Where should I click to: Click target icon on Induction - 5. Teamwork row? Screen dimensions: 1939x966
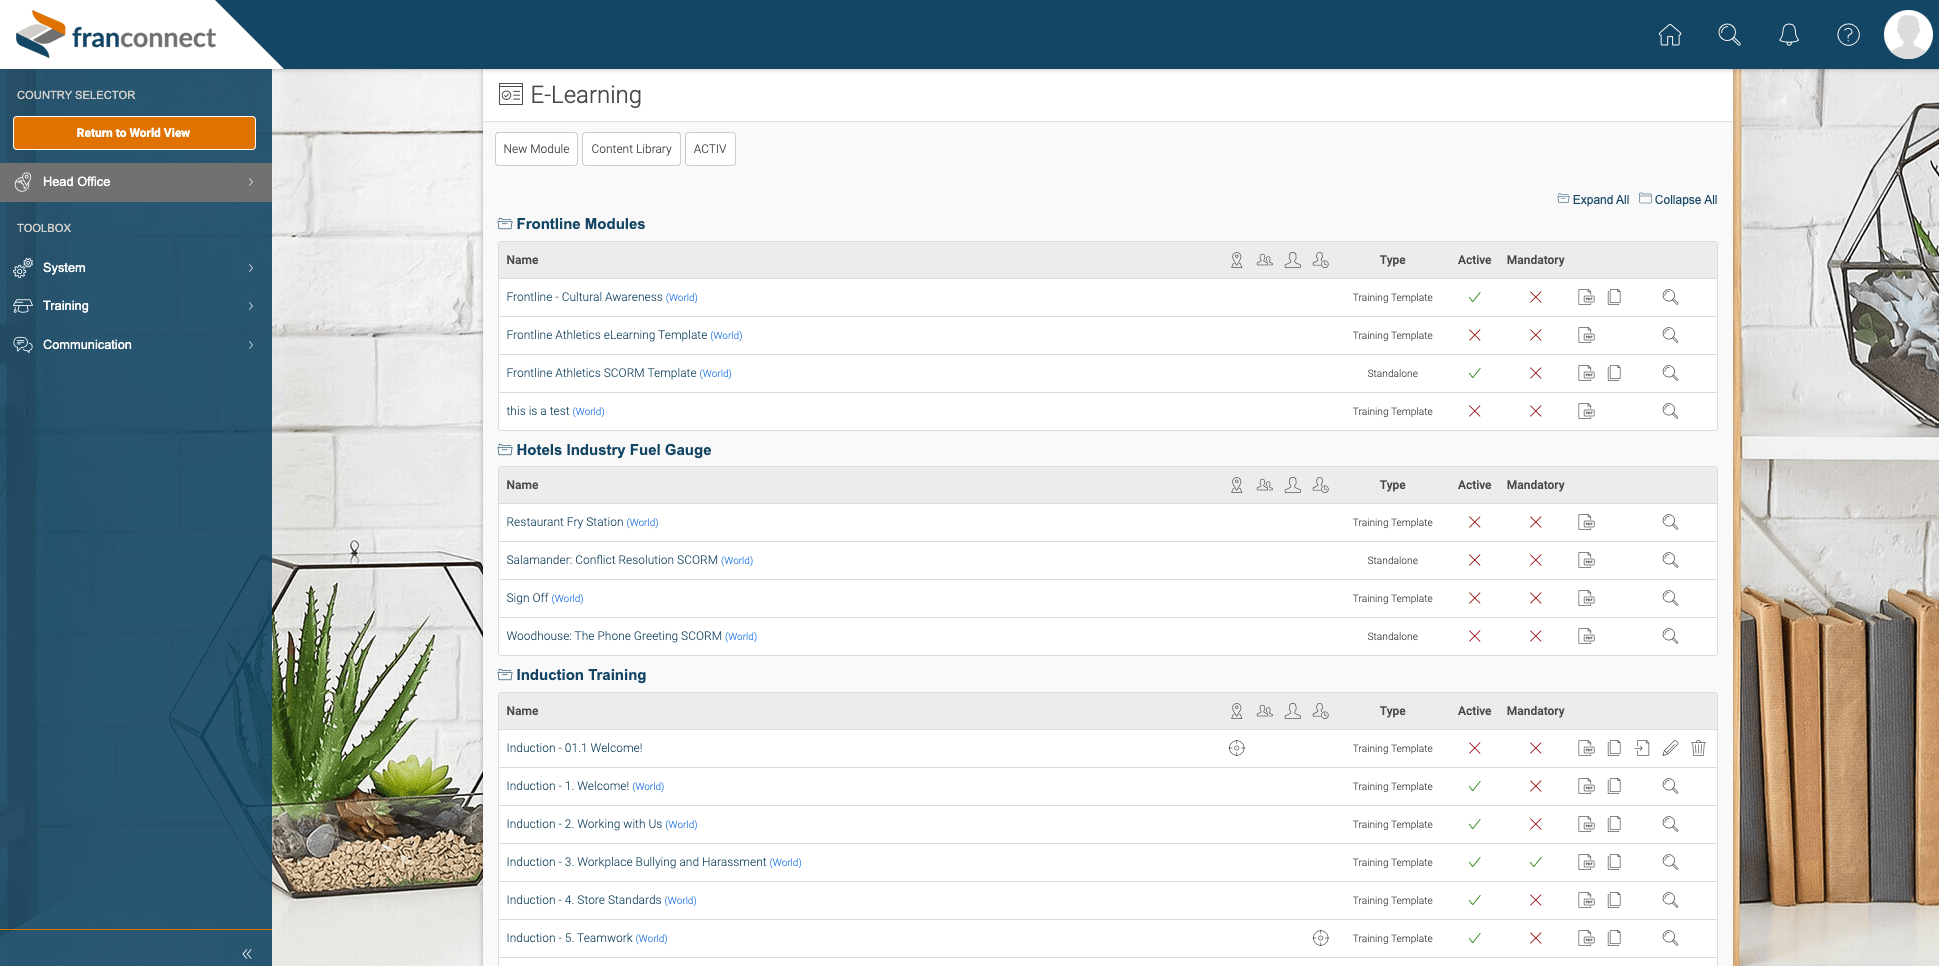1321,938
